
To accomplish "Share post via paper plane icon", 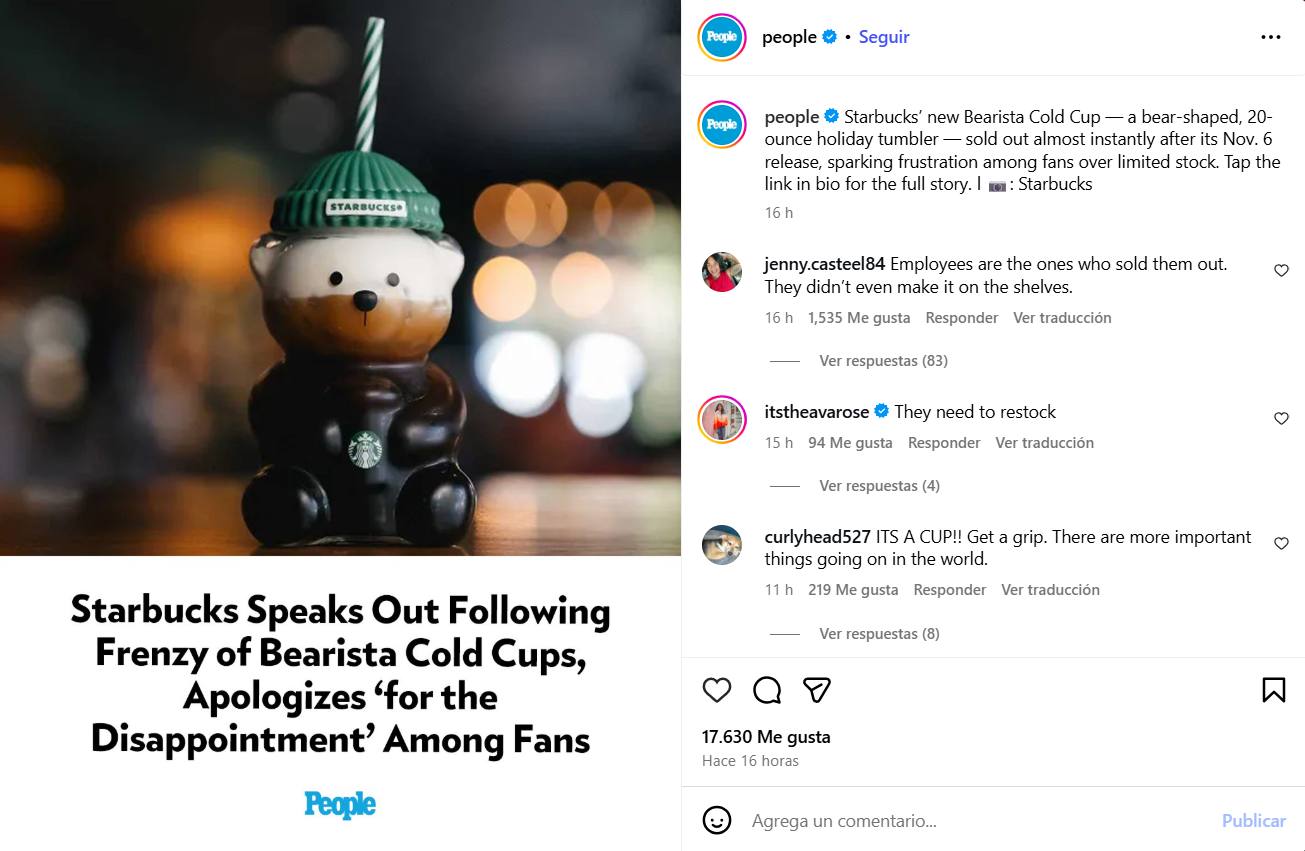I will (x=817, y=690).
